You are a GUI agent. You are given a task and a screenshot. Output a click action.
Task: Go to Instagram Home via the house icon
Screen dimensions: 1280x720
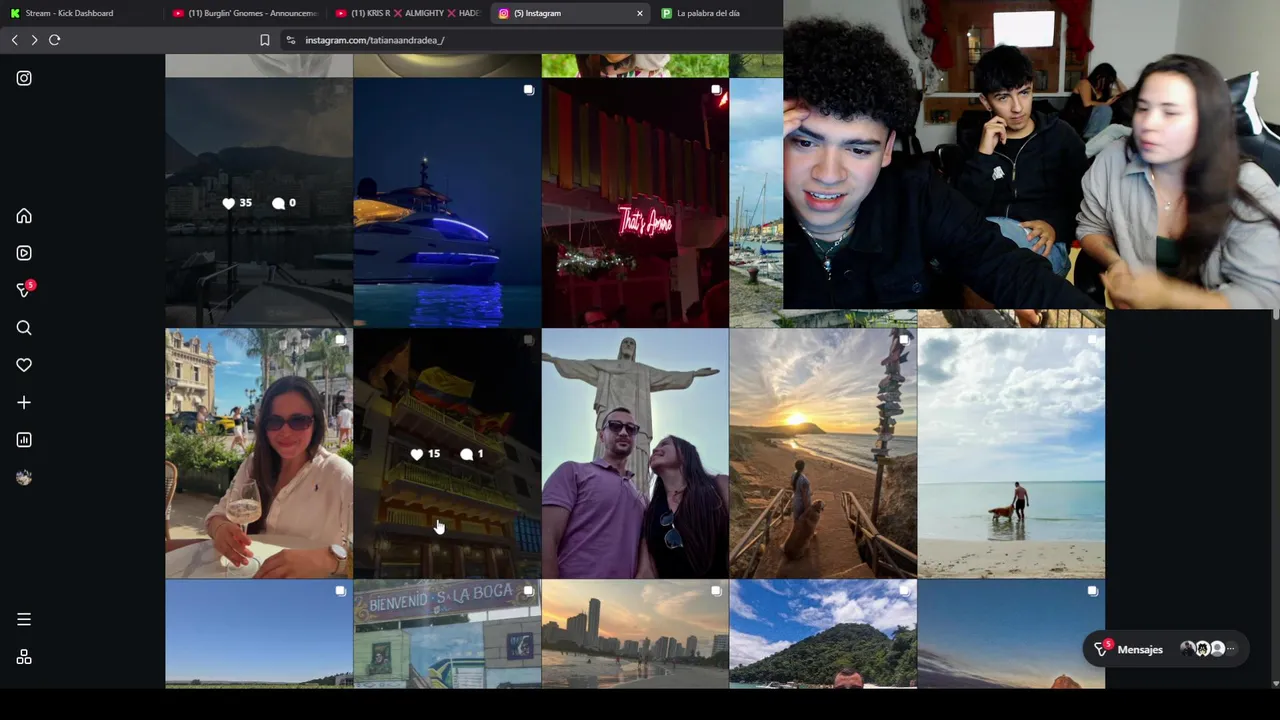(24, 216)
